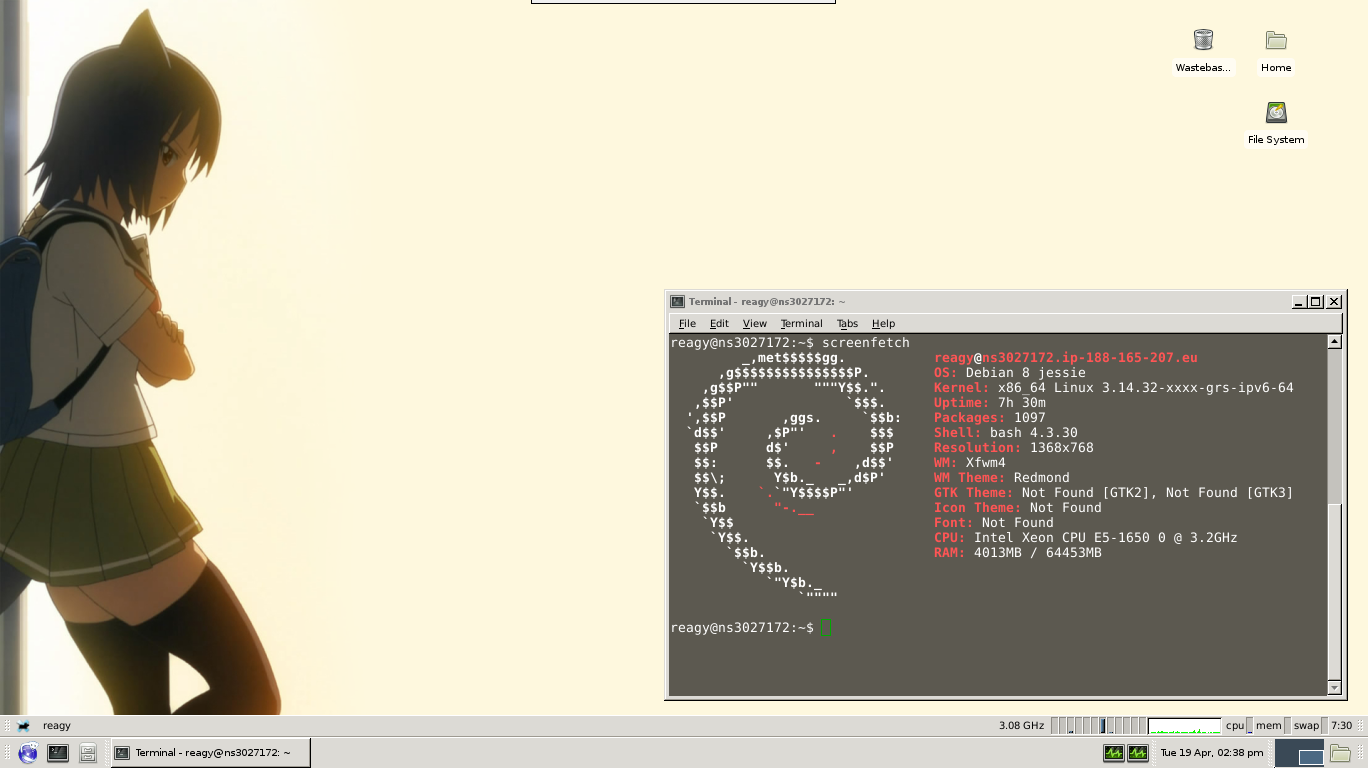
Task: Open the Terminal menu in menu bar
Action: click(801, 323)
